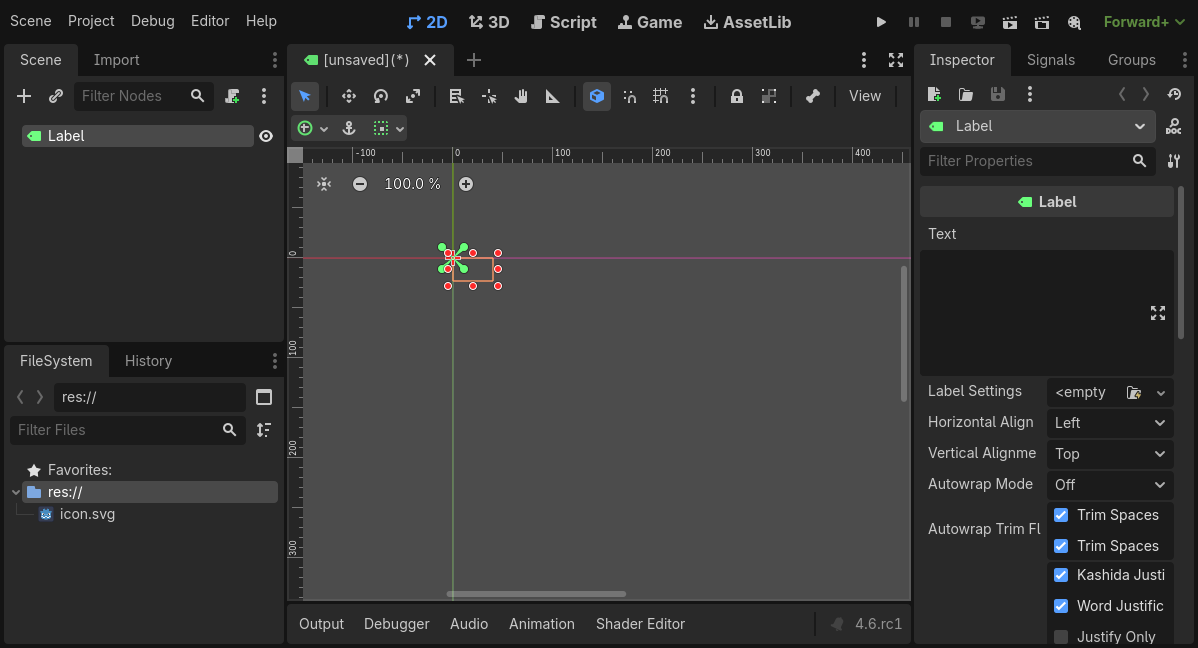1198x648 pixels.
Task: Open the Forward+ renderer dropdown
Action: pyautogui.click(x=1143, y=21)
